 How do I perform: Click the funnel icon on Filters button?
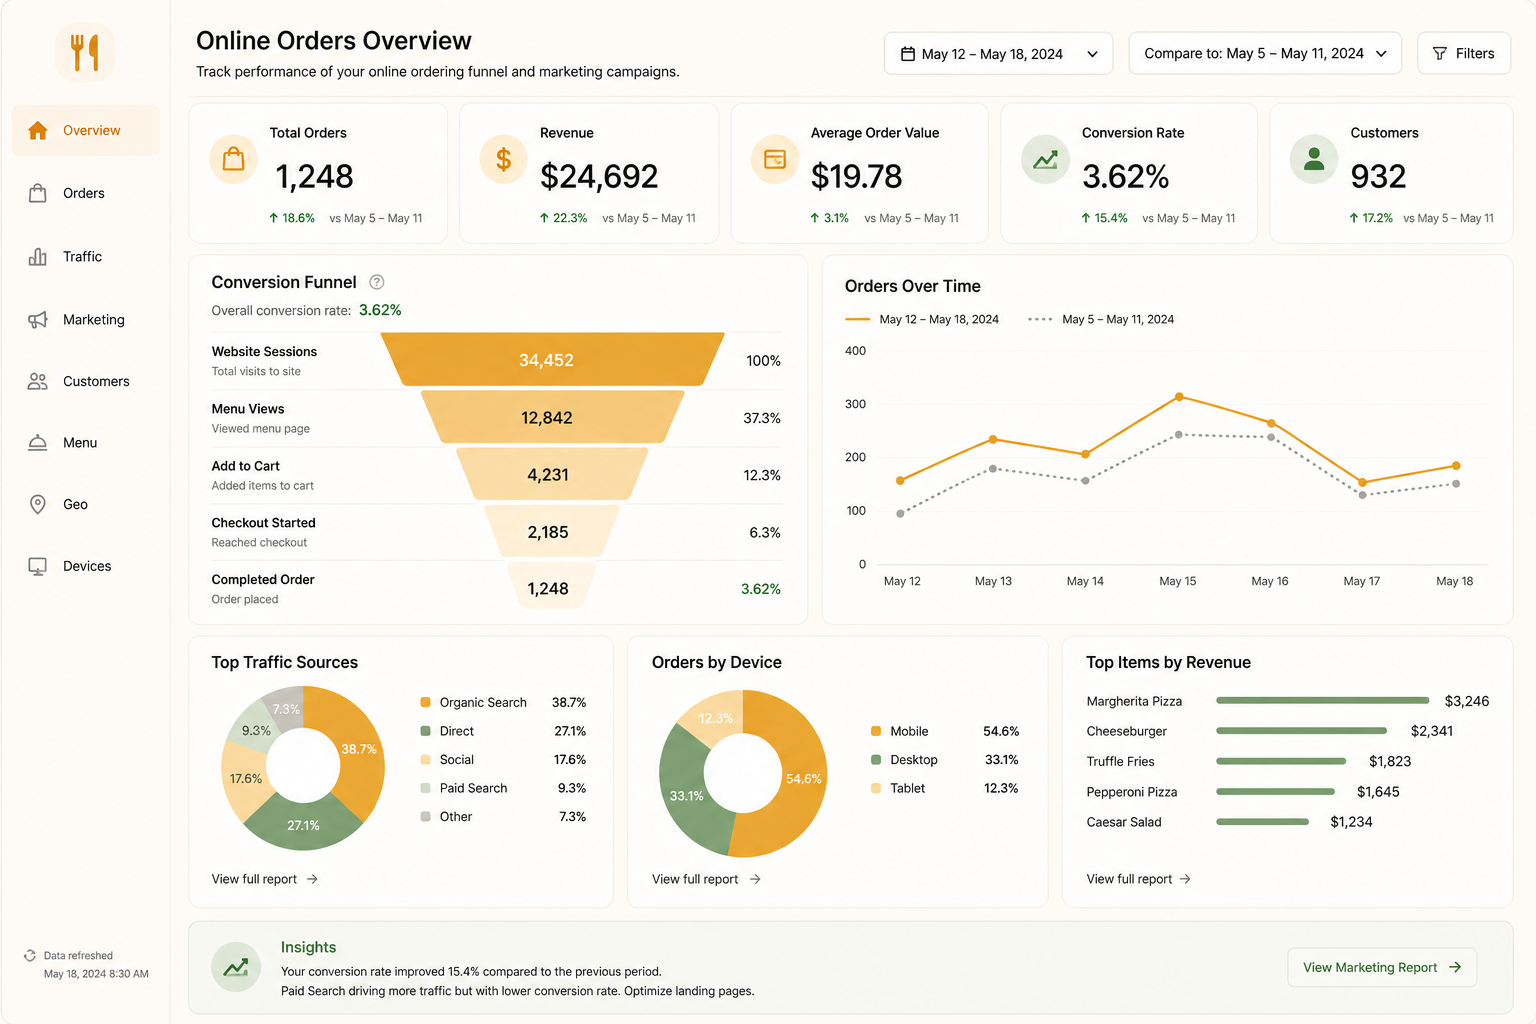coord(1440,54)
